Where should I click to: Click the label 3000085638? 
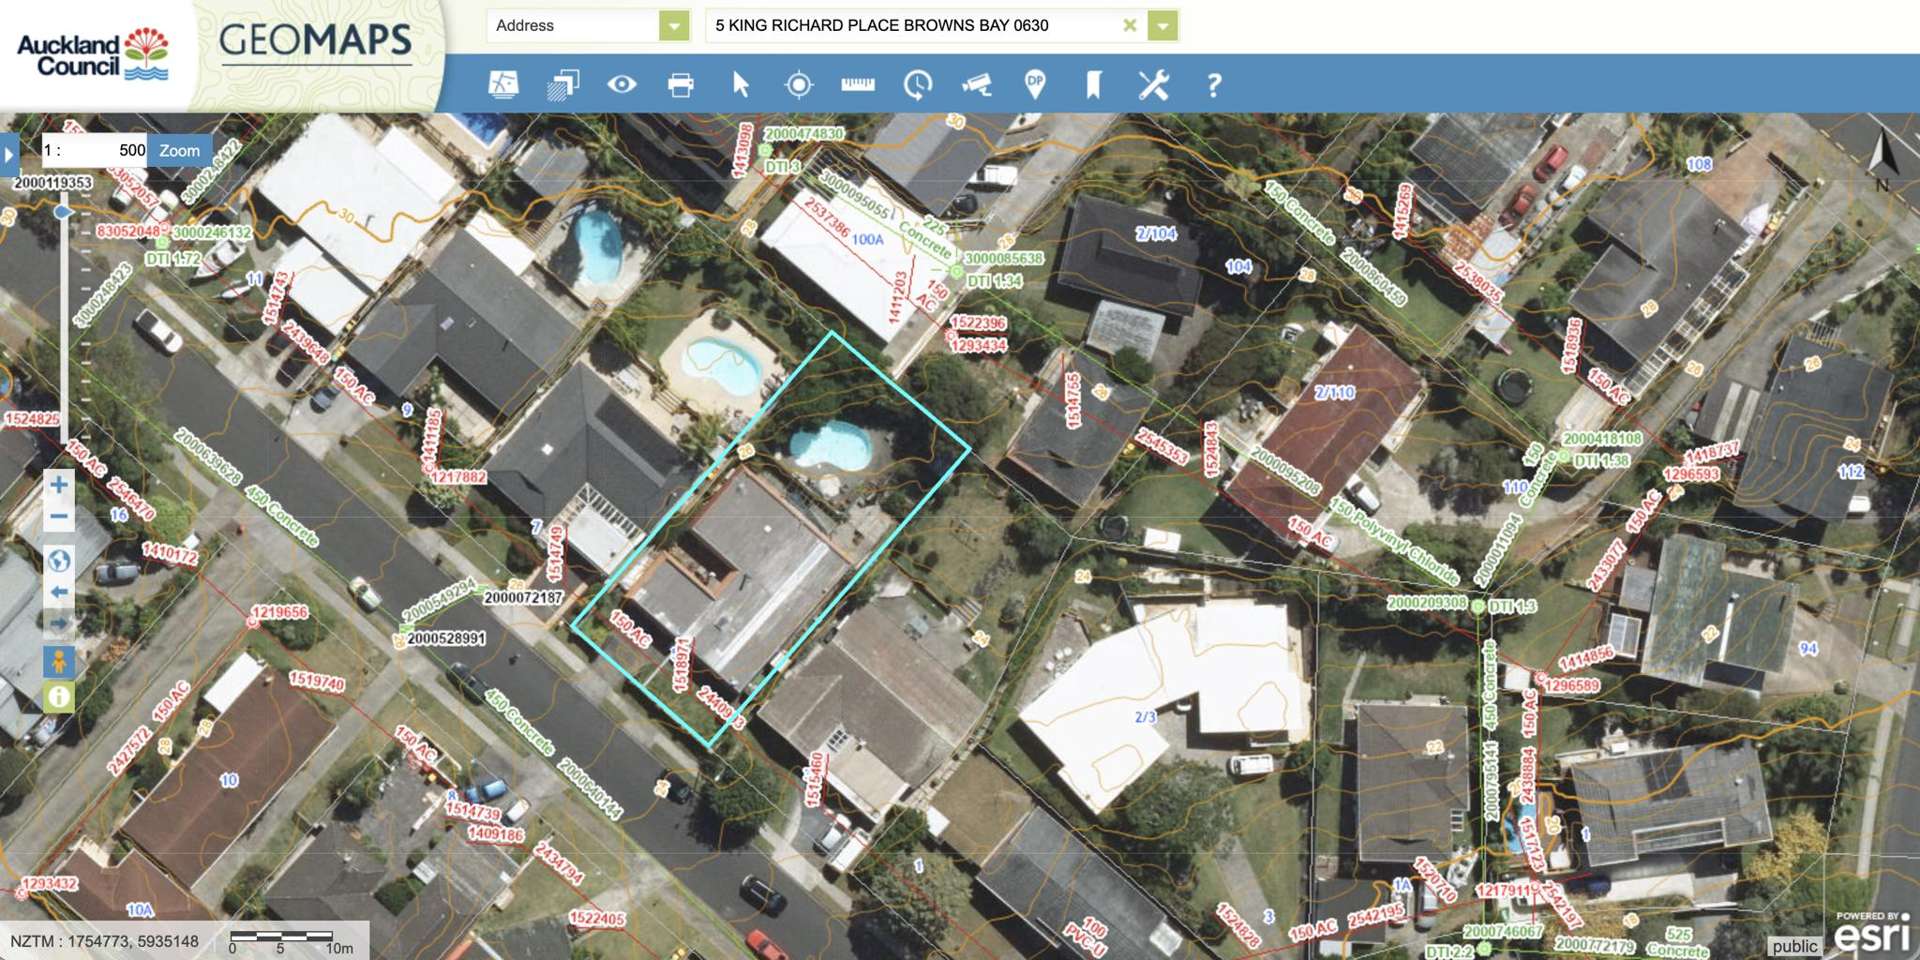(x=1003, y=258)
